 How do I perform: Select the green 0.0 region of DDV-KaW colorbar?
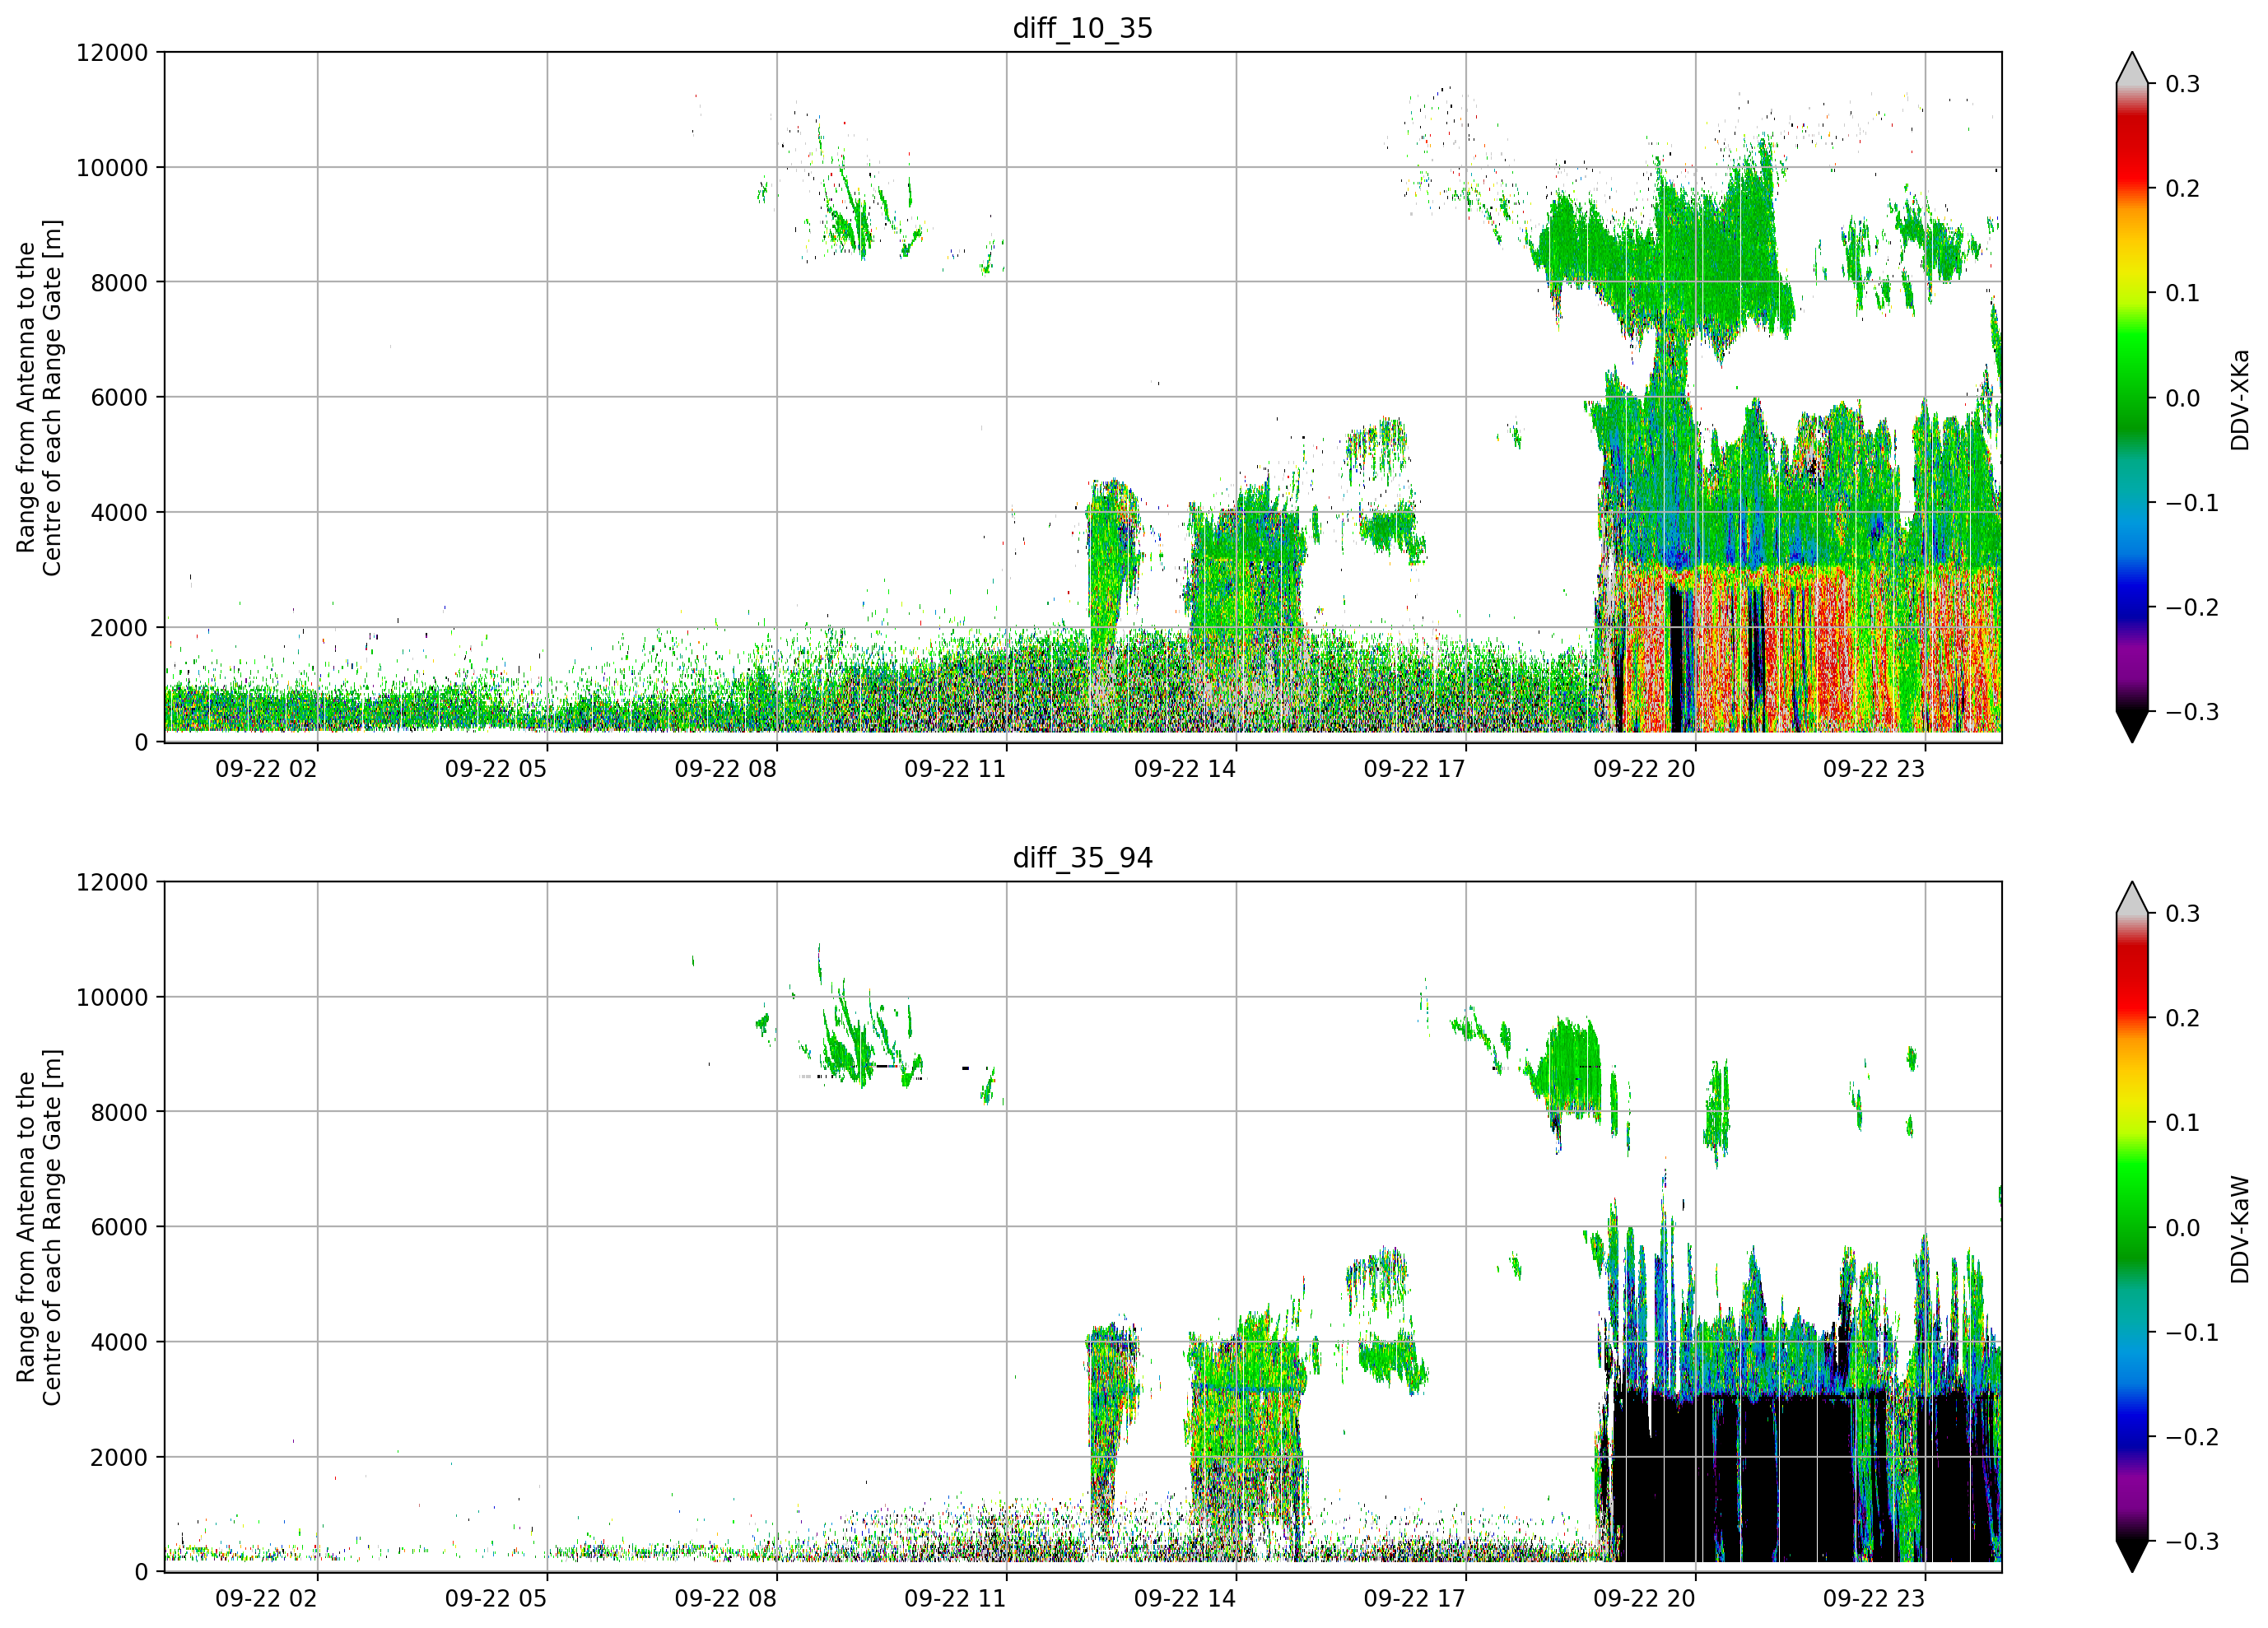click(x=2132, y=1228)
